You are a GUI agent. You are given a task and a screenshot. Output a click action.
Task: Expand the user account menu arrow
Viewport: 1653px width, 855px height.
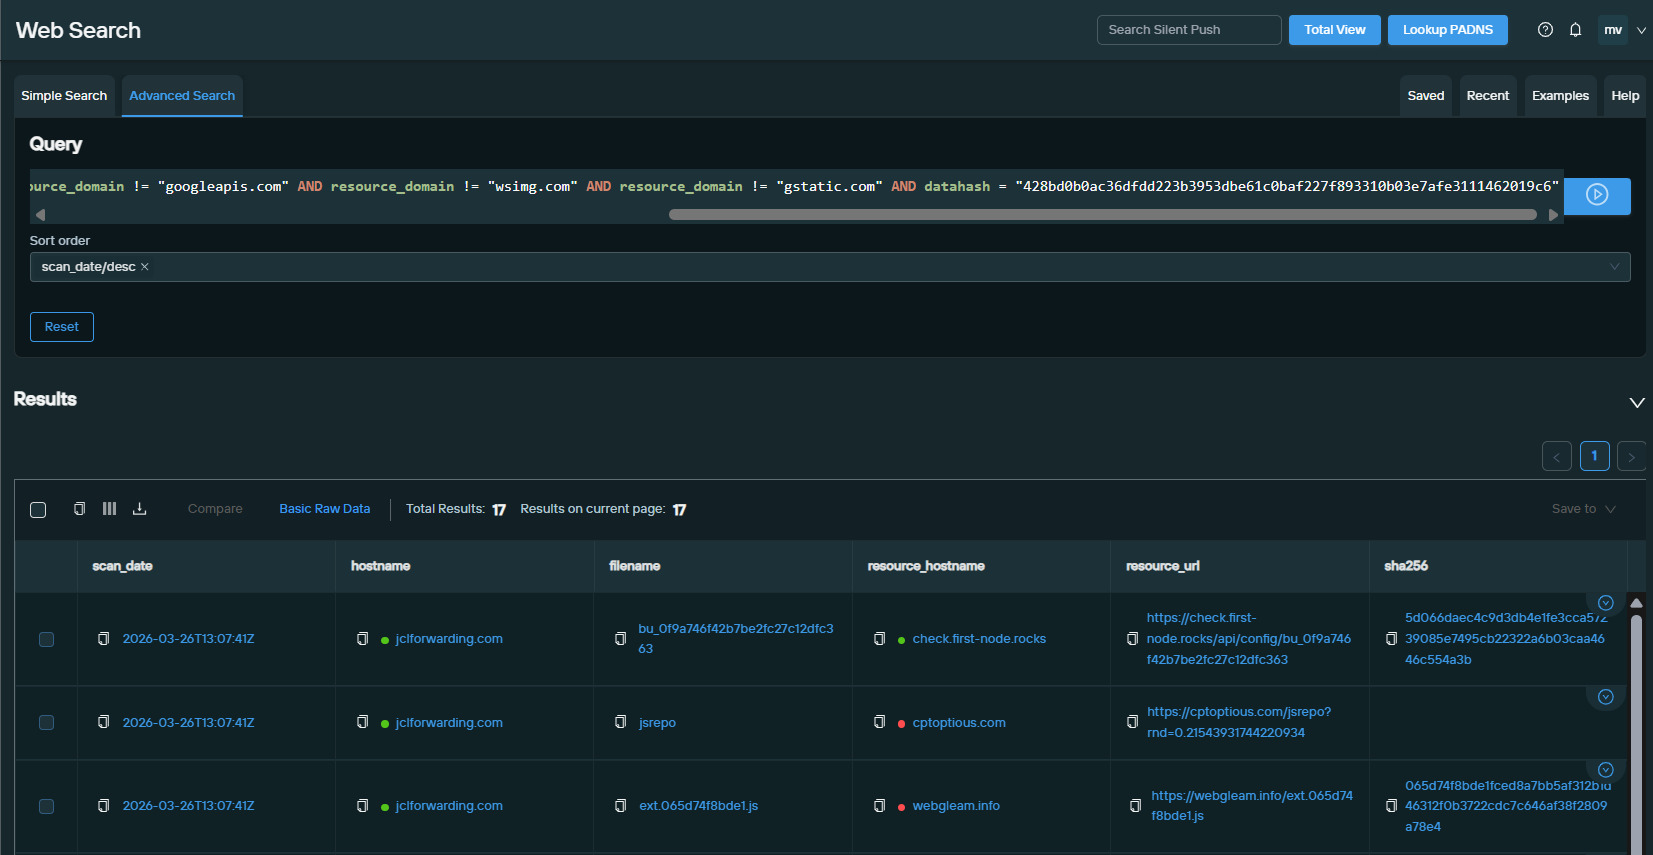1641,31
